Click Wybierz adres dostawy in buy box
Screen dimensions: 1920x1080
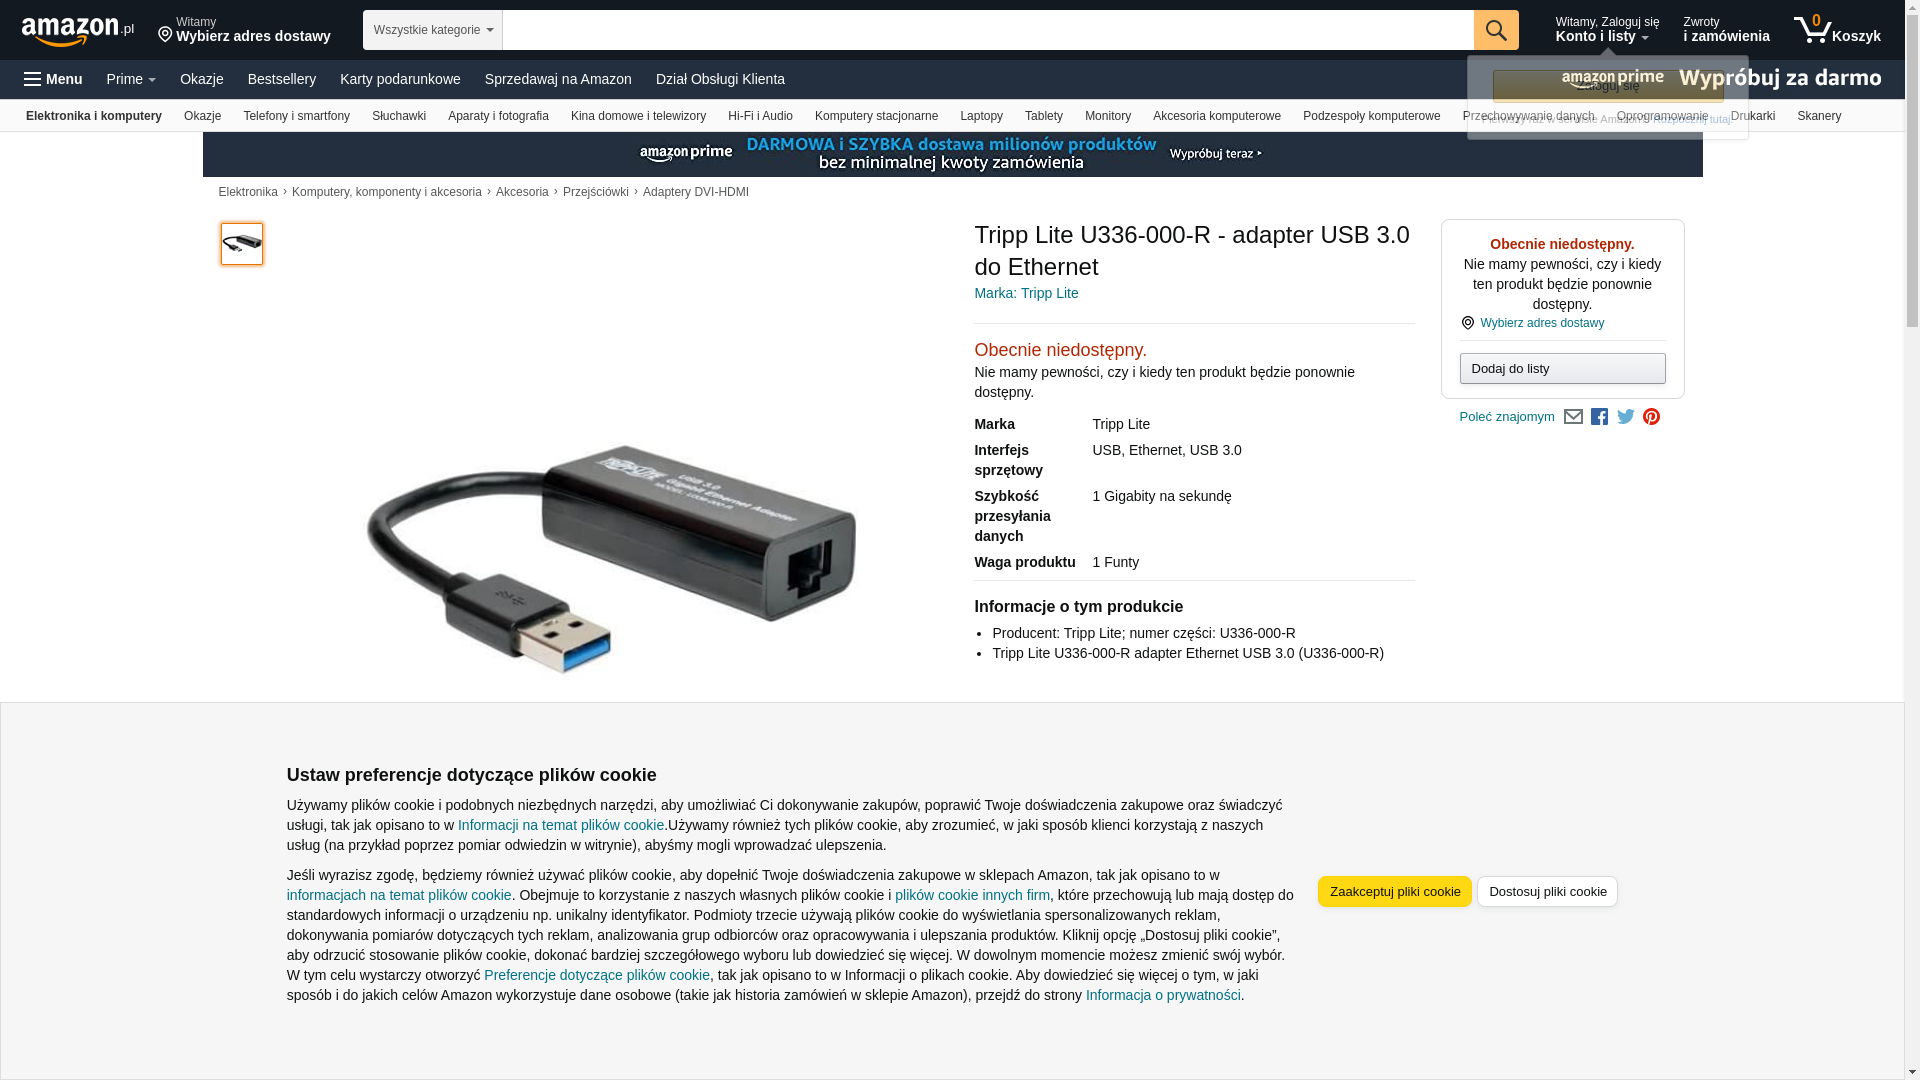[1542, 323]
